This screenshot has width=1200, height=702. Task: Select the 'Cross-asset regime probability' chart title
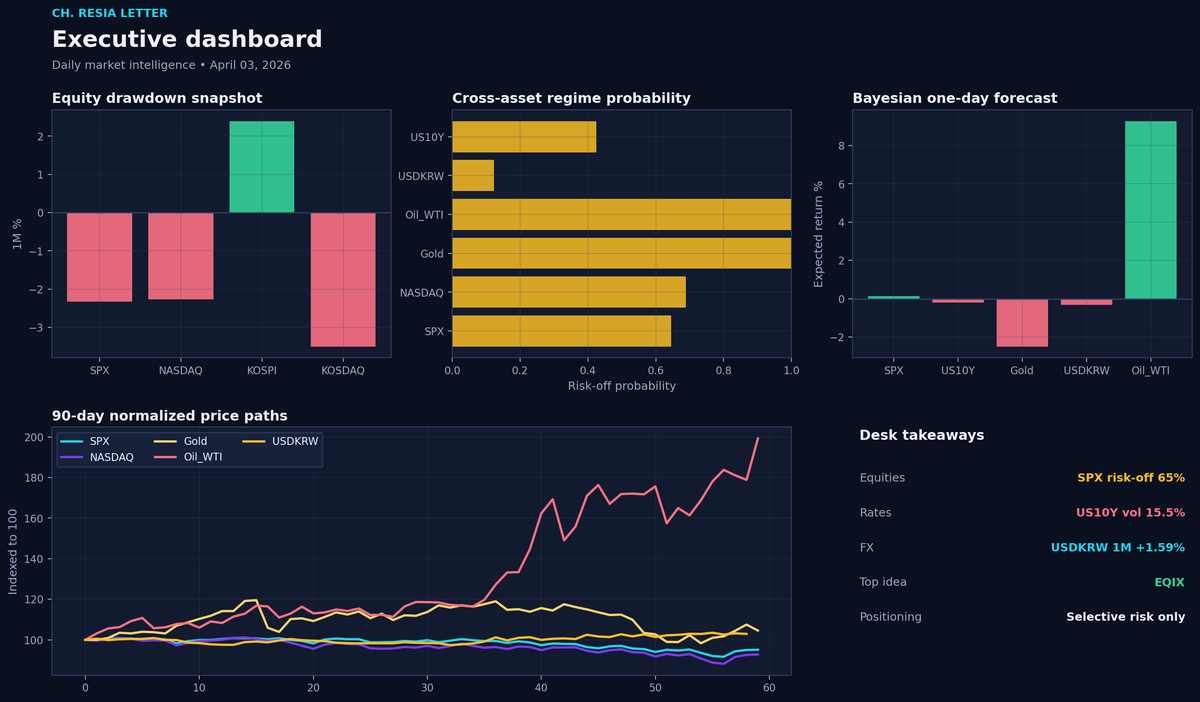[571, 98]
